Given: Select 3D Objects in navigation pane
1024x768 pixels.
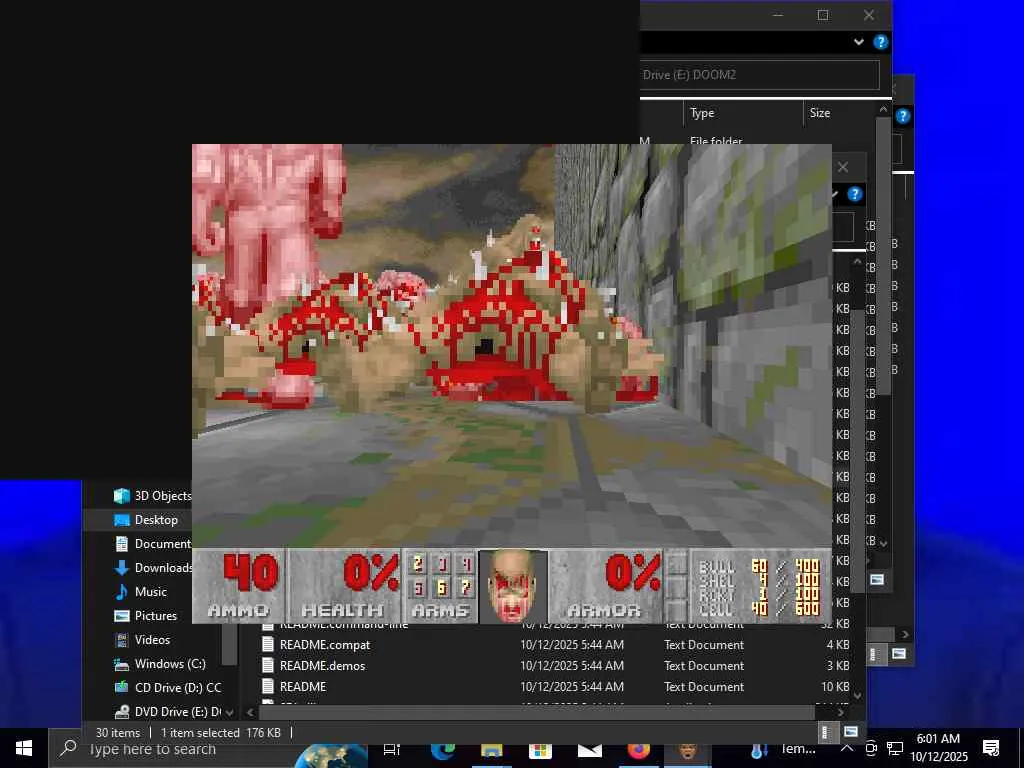Looking at the screenshot, I should pyautogui.click(x=163, y=496).
